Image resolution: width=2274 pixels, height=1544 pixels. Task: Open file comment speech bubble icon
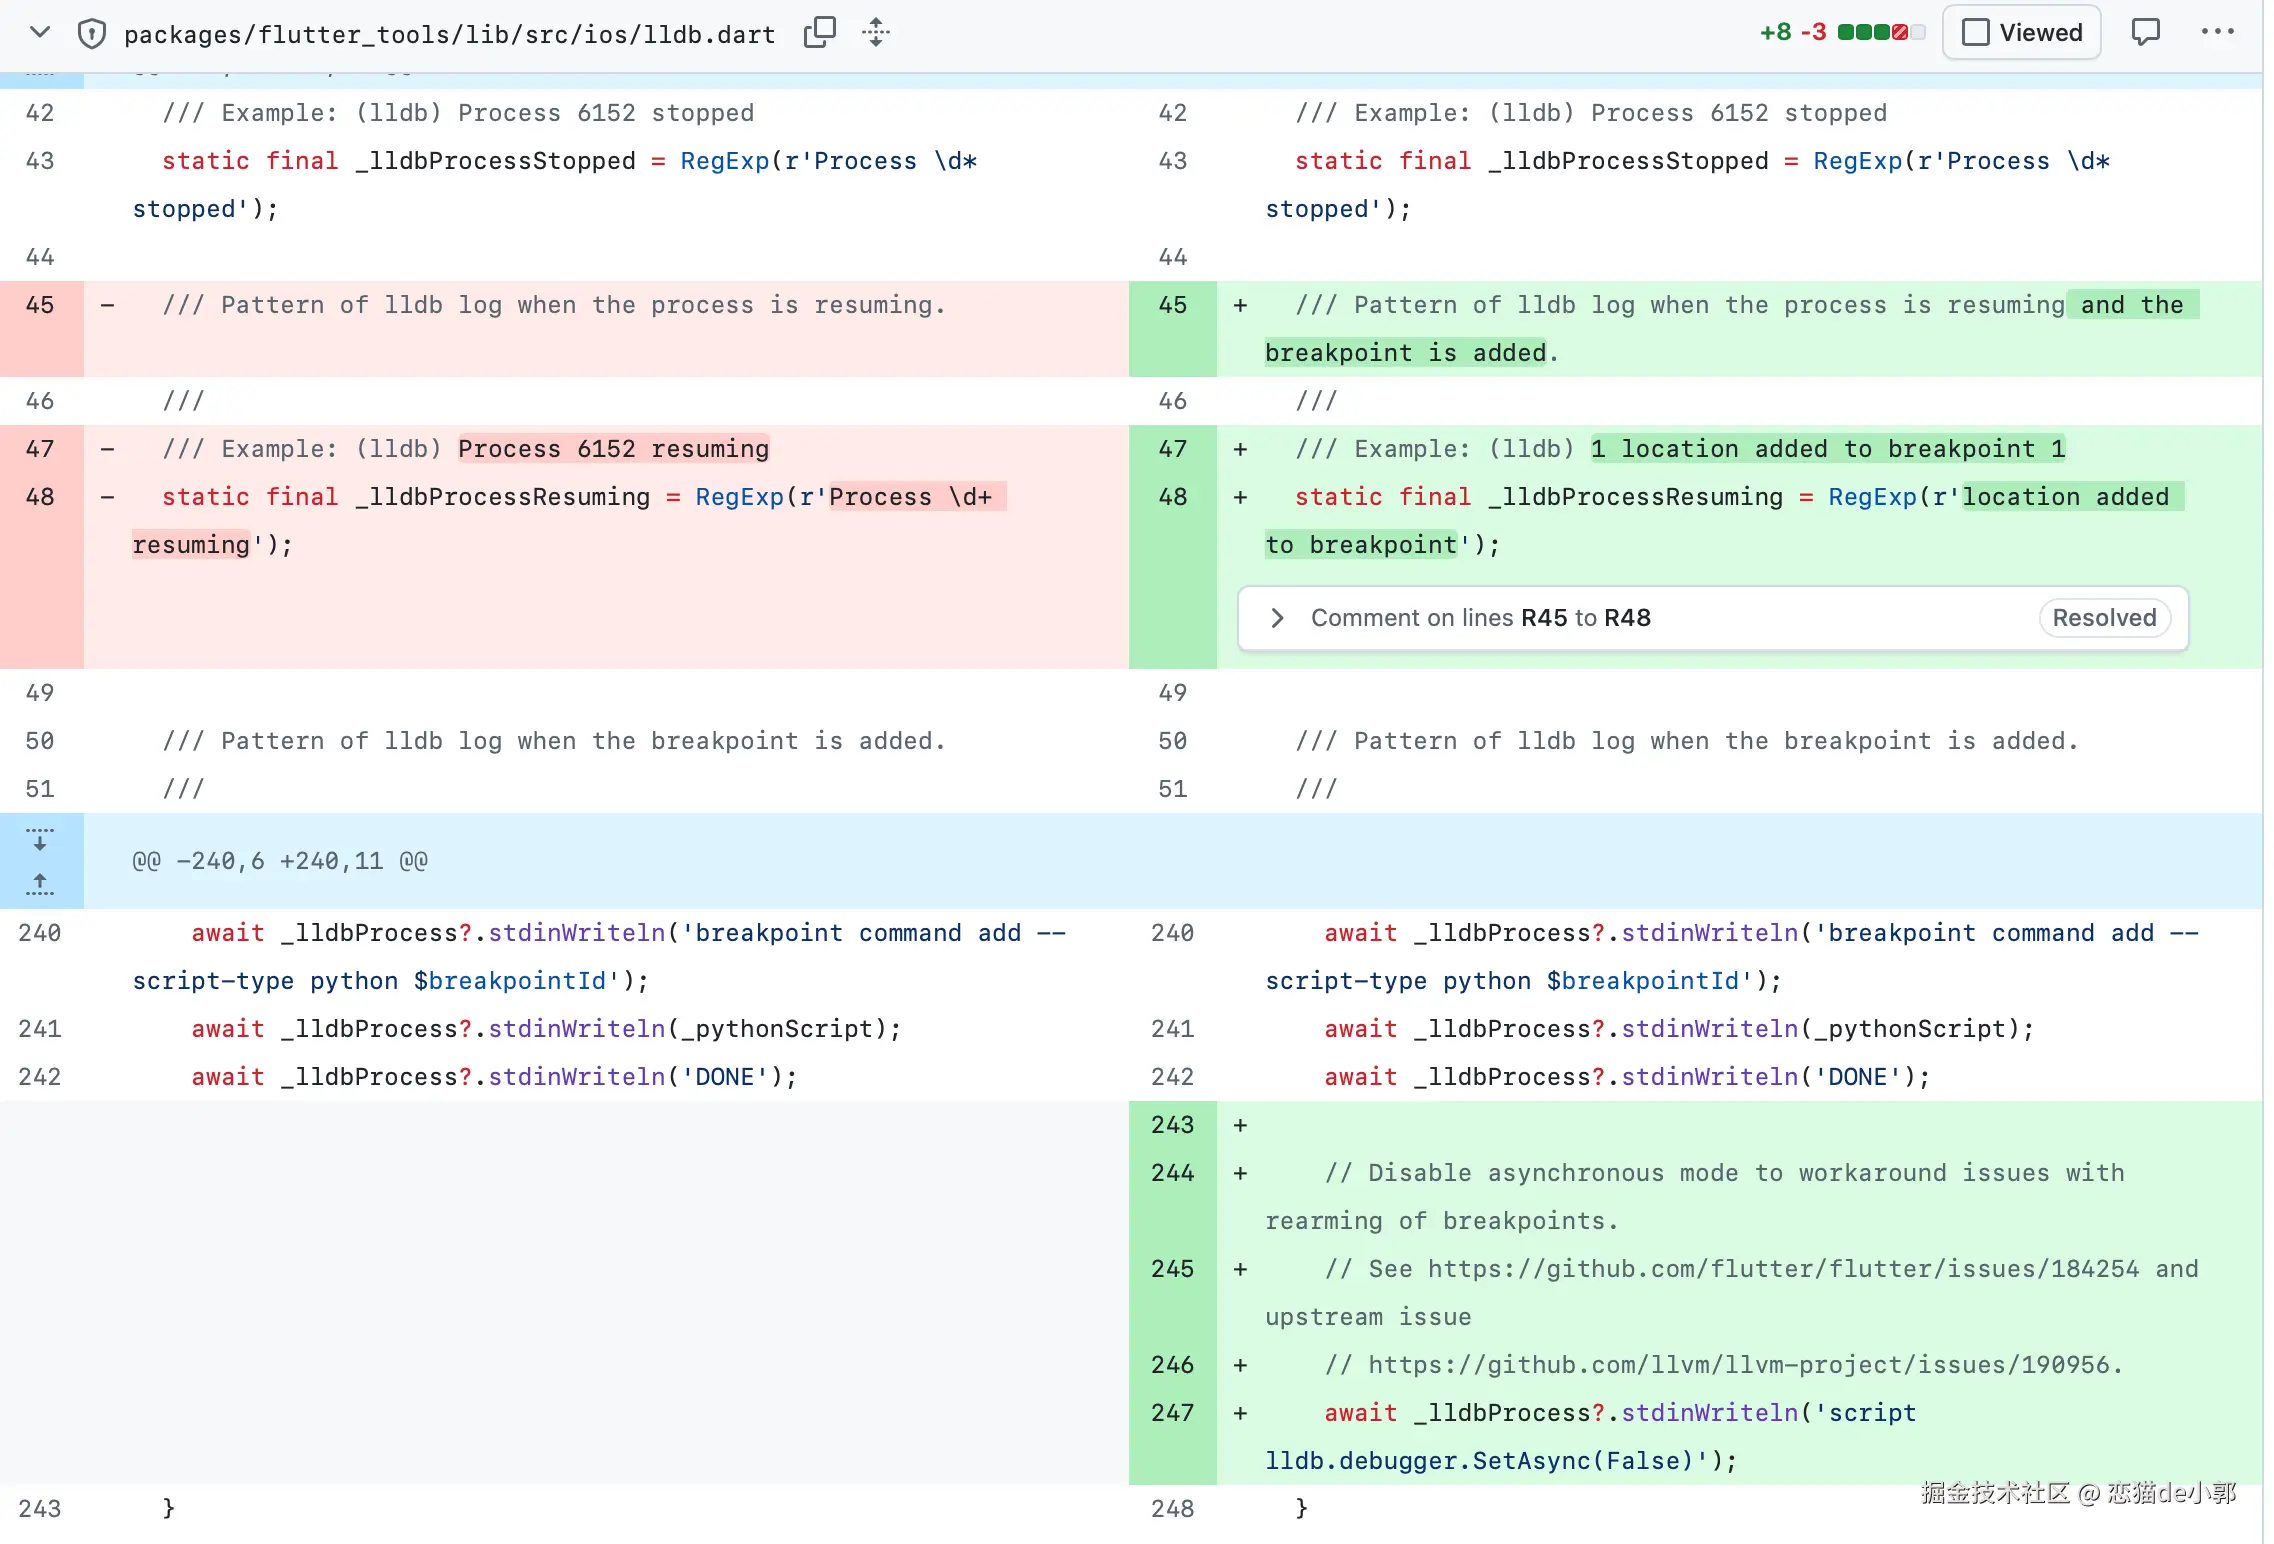[x=2145, y=32]
